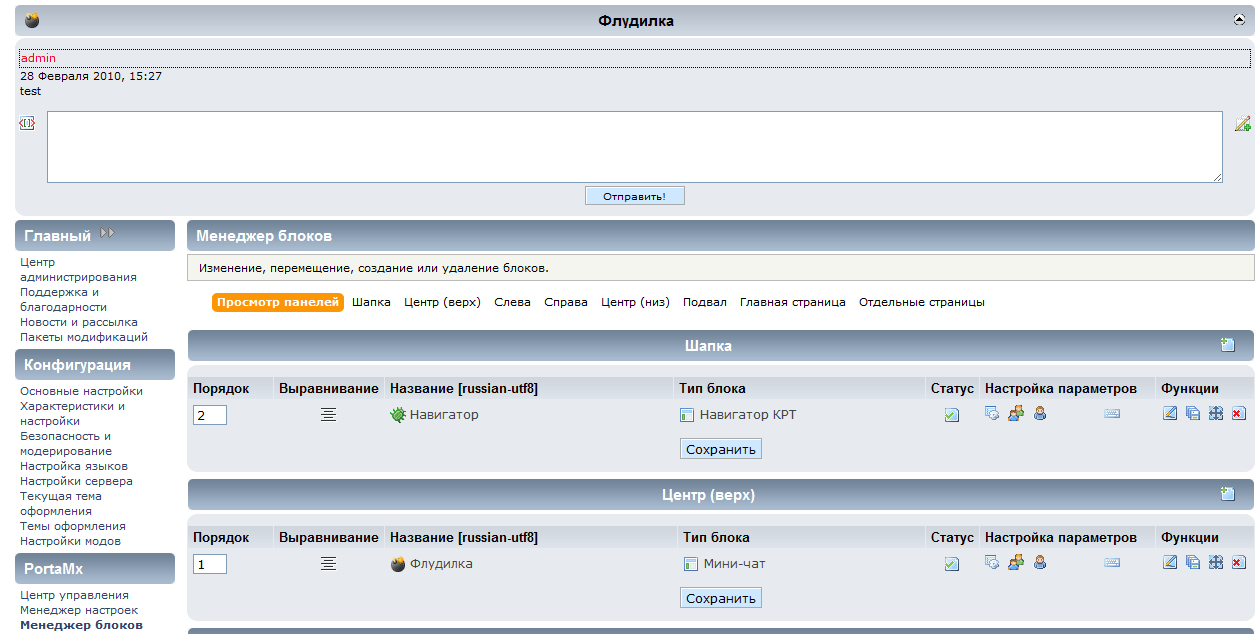Click the order field for Флудилка block
This screenshot has height=634, width=1259.
210,564
